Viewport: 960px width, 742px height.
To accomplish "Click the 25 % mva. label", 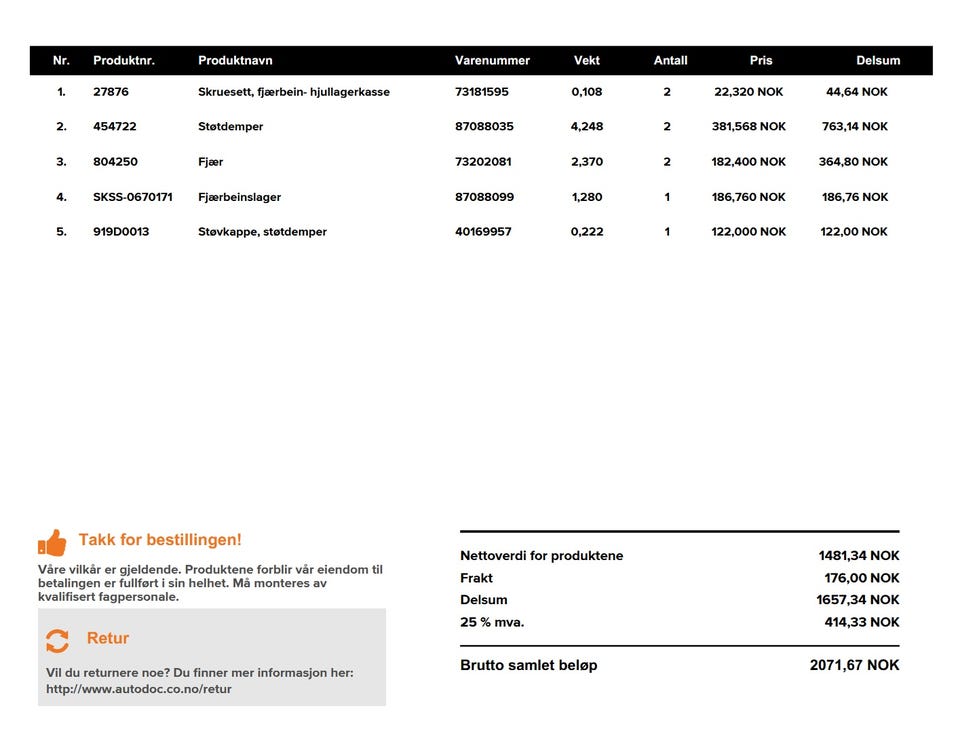I will coord(492,623).
